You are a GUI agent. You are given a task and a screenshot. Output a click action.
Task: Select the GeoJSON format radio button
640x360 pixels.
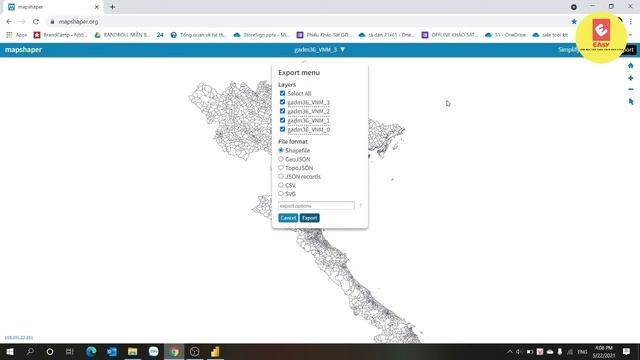pyautogui.click(x=281, y=159)
